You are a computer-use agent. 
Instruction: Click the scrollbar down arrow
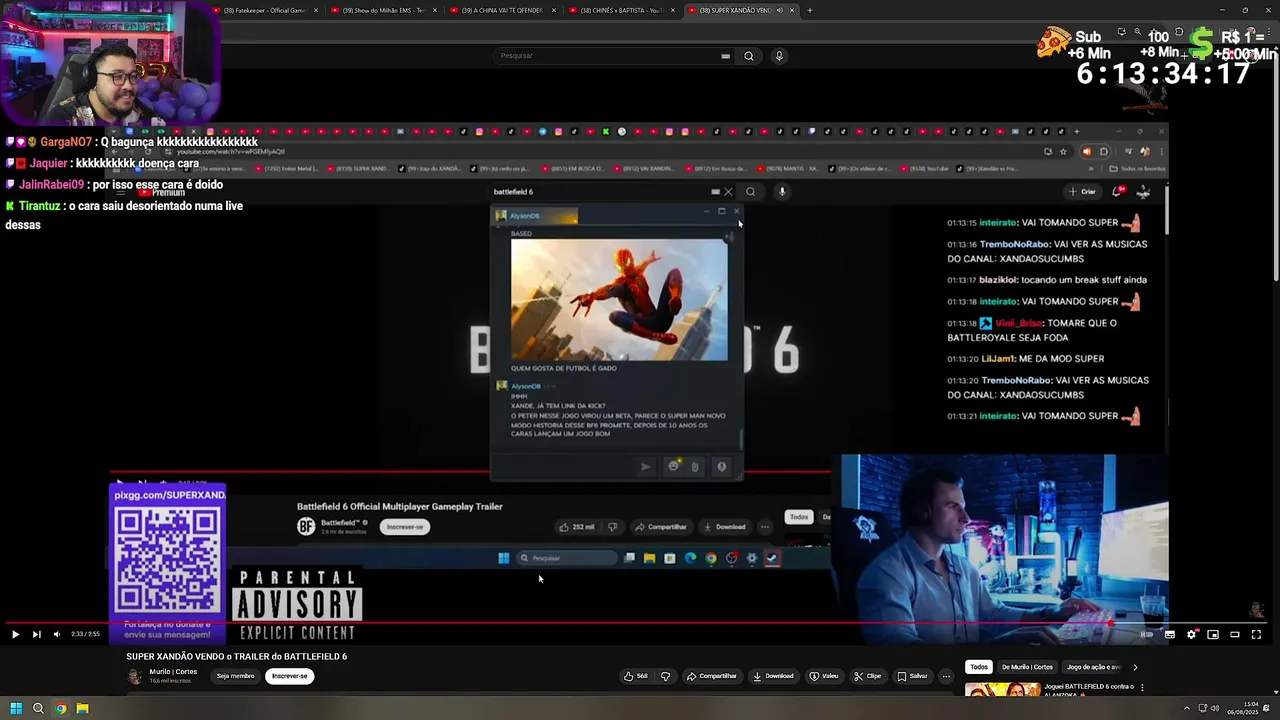click(1275, 691)
